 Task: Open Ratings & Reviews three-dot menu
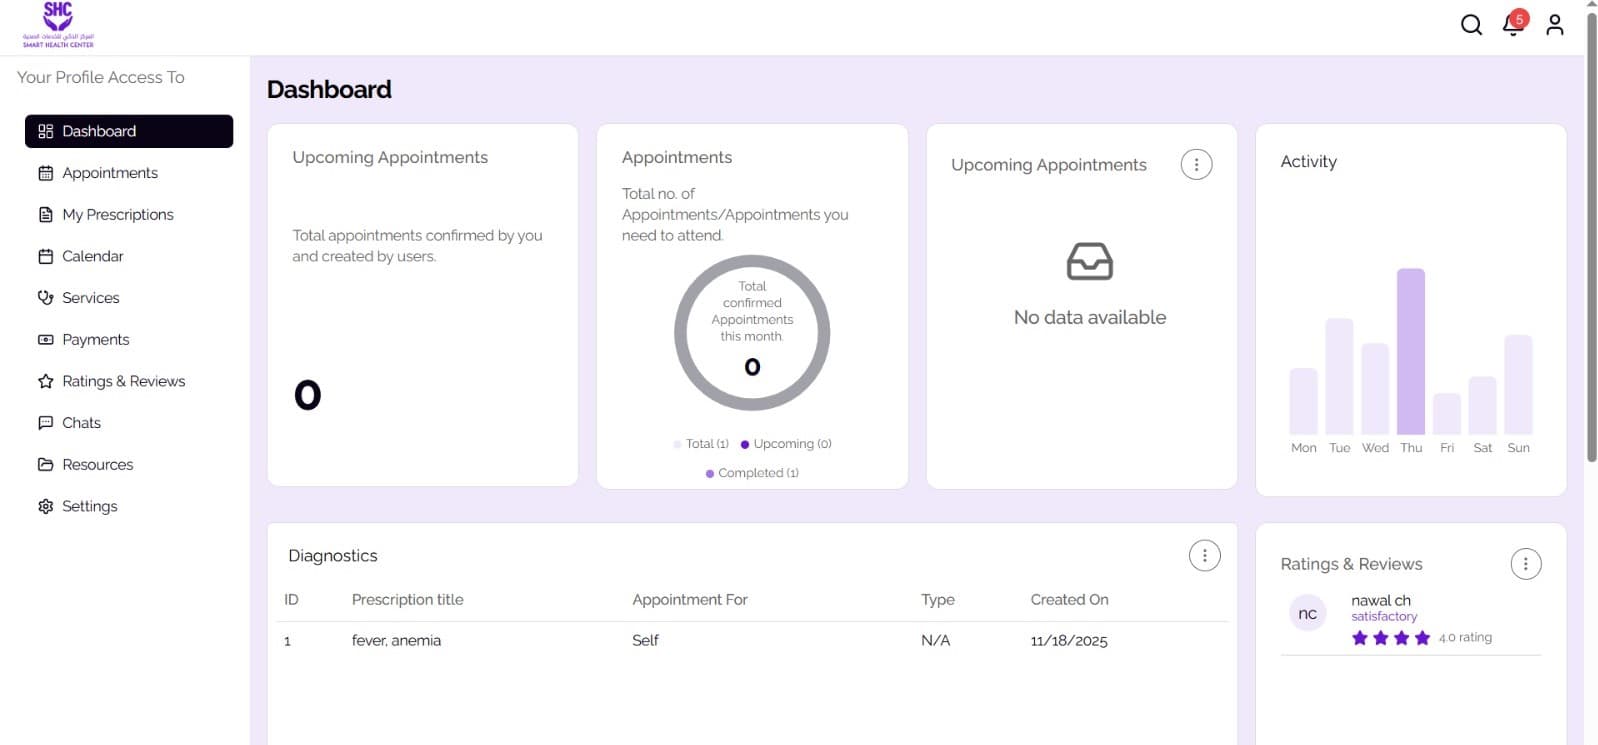[1525, 564]
